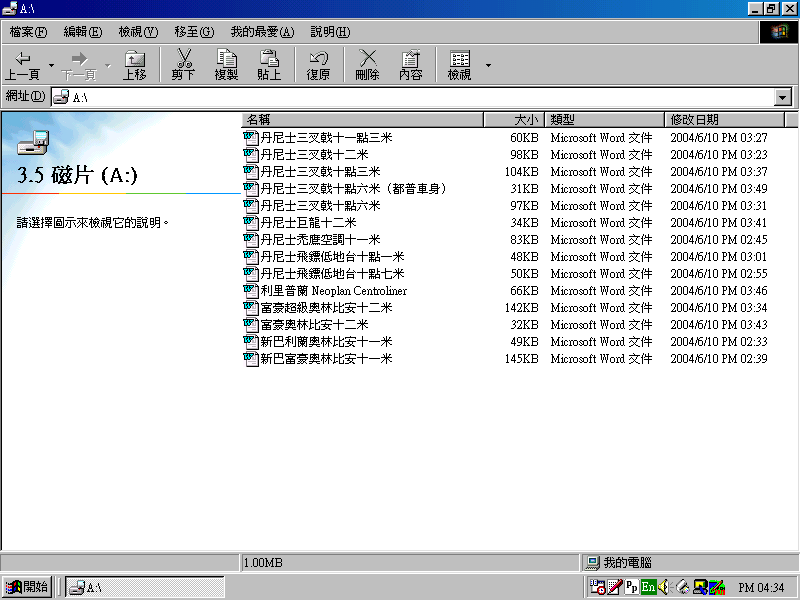800x600 pixels.
Task: Click the Windows logo throbber icon
Action: (x=779, y=32)
